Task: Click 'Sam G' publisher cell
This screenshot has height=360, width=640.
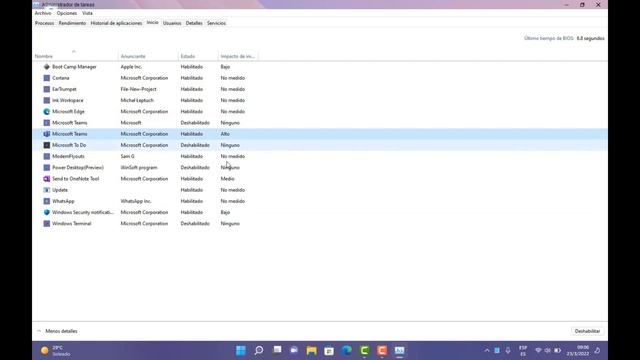Action: coord(127,156)
